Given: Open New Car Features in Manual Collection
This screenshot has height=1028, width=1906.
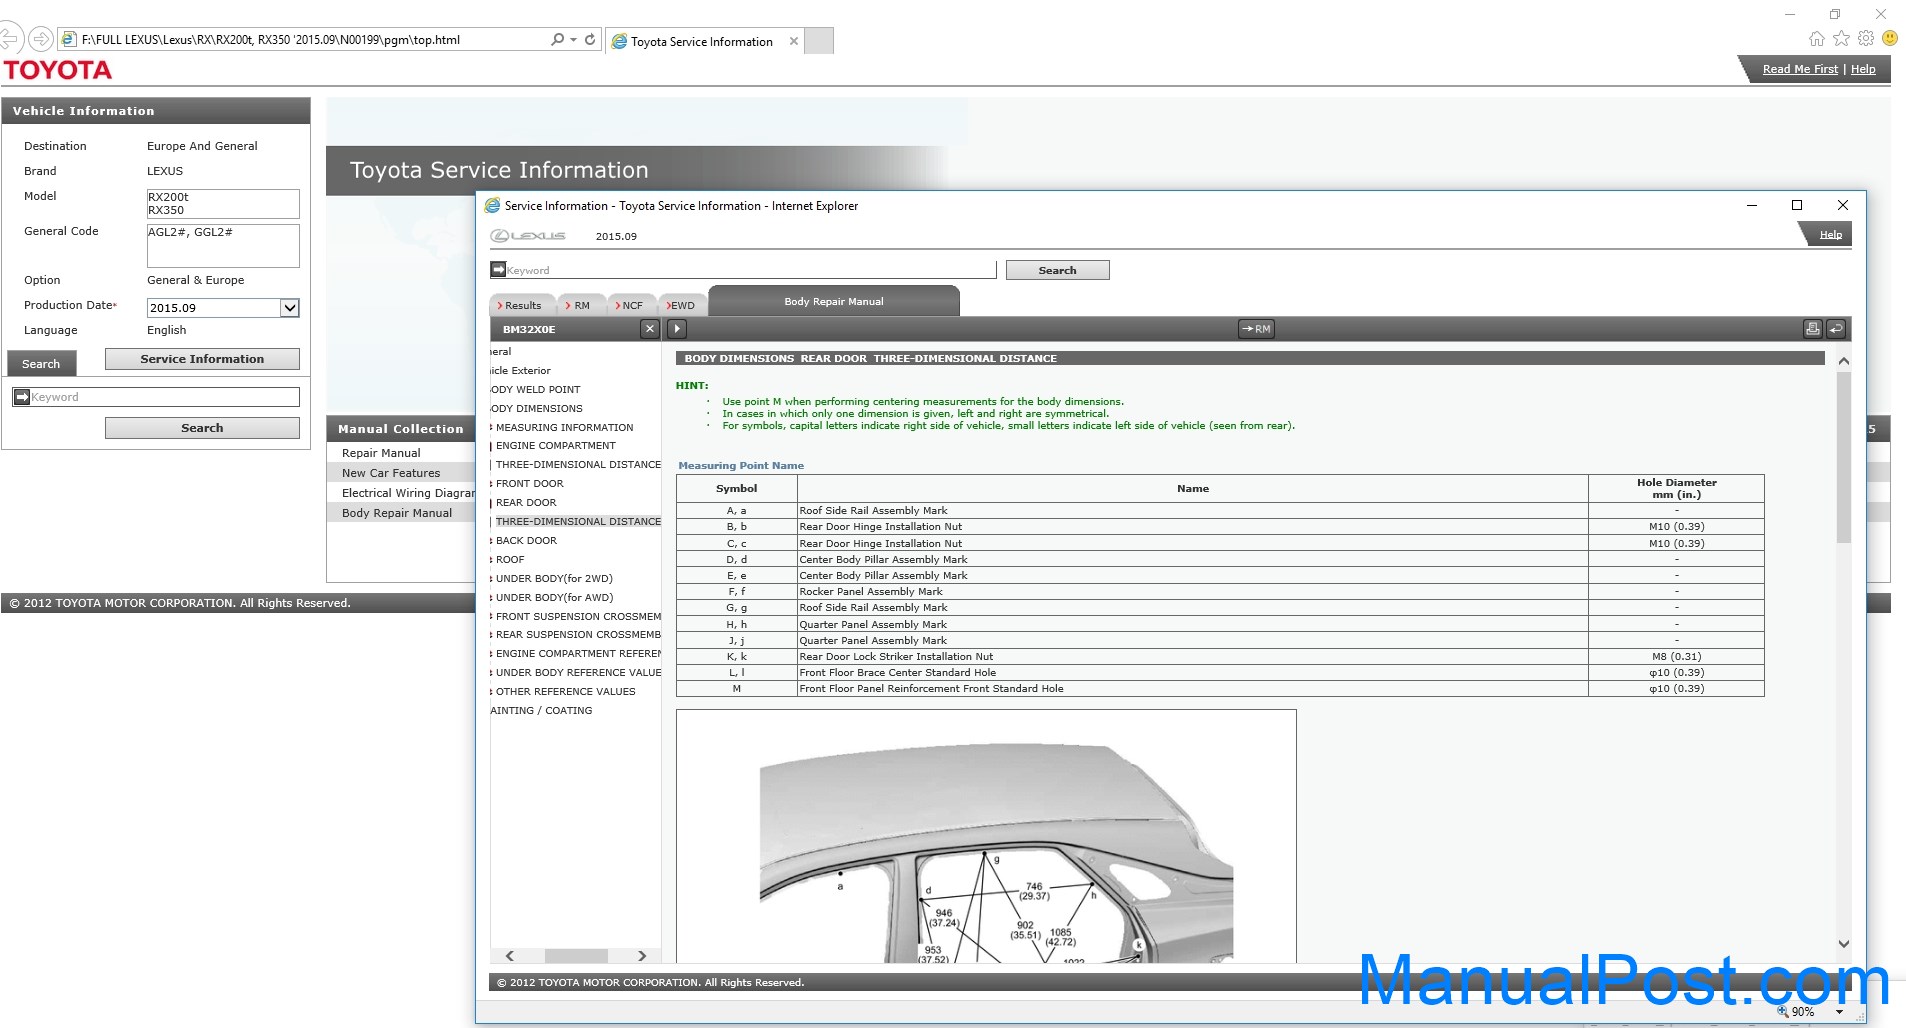Looking at the screenshot, I should [391, 473].
